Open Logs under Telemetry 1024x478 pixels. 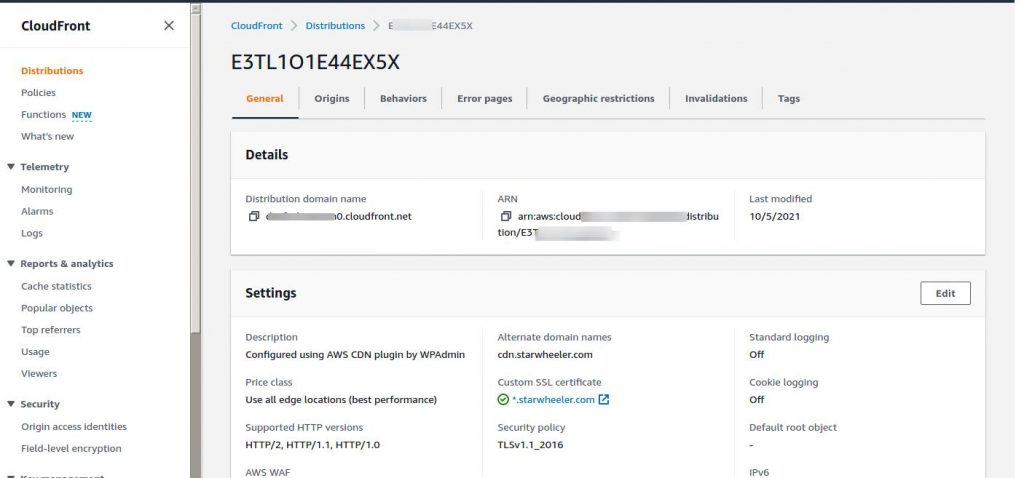pyautogui.click(x=32, y=233)
